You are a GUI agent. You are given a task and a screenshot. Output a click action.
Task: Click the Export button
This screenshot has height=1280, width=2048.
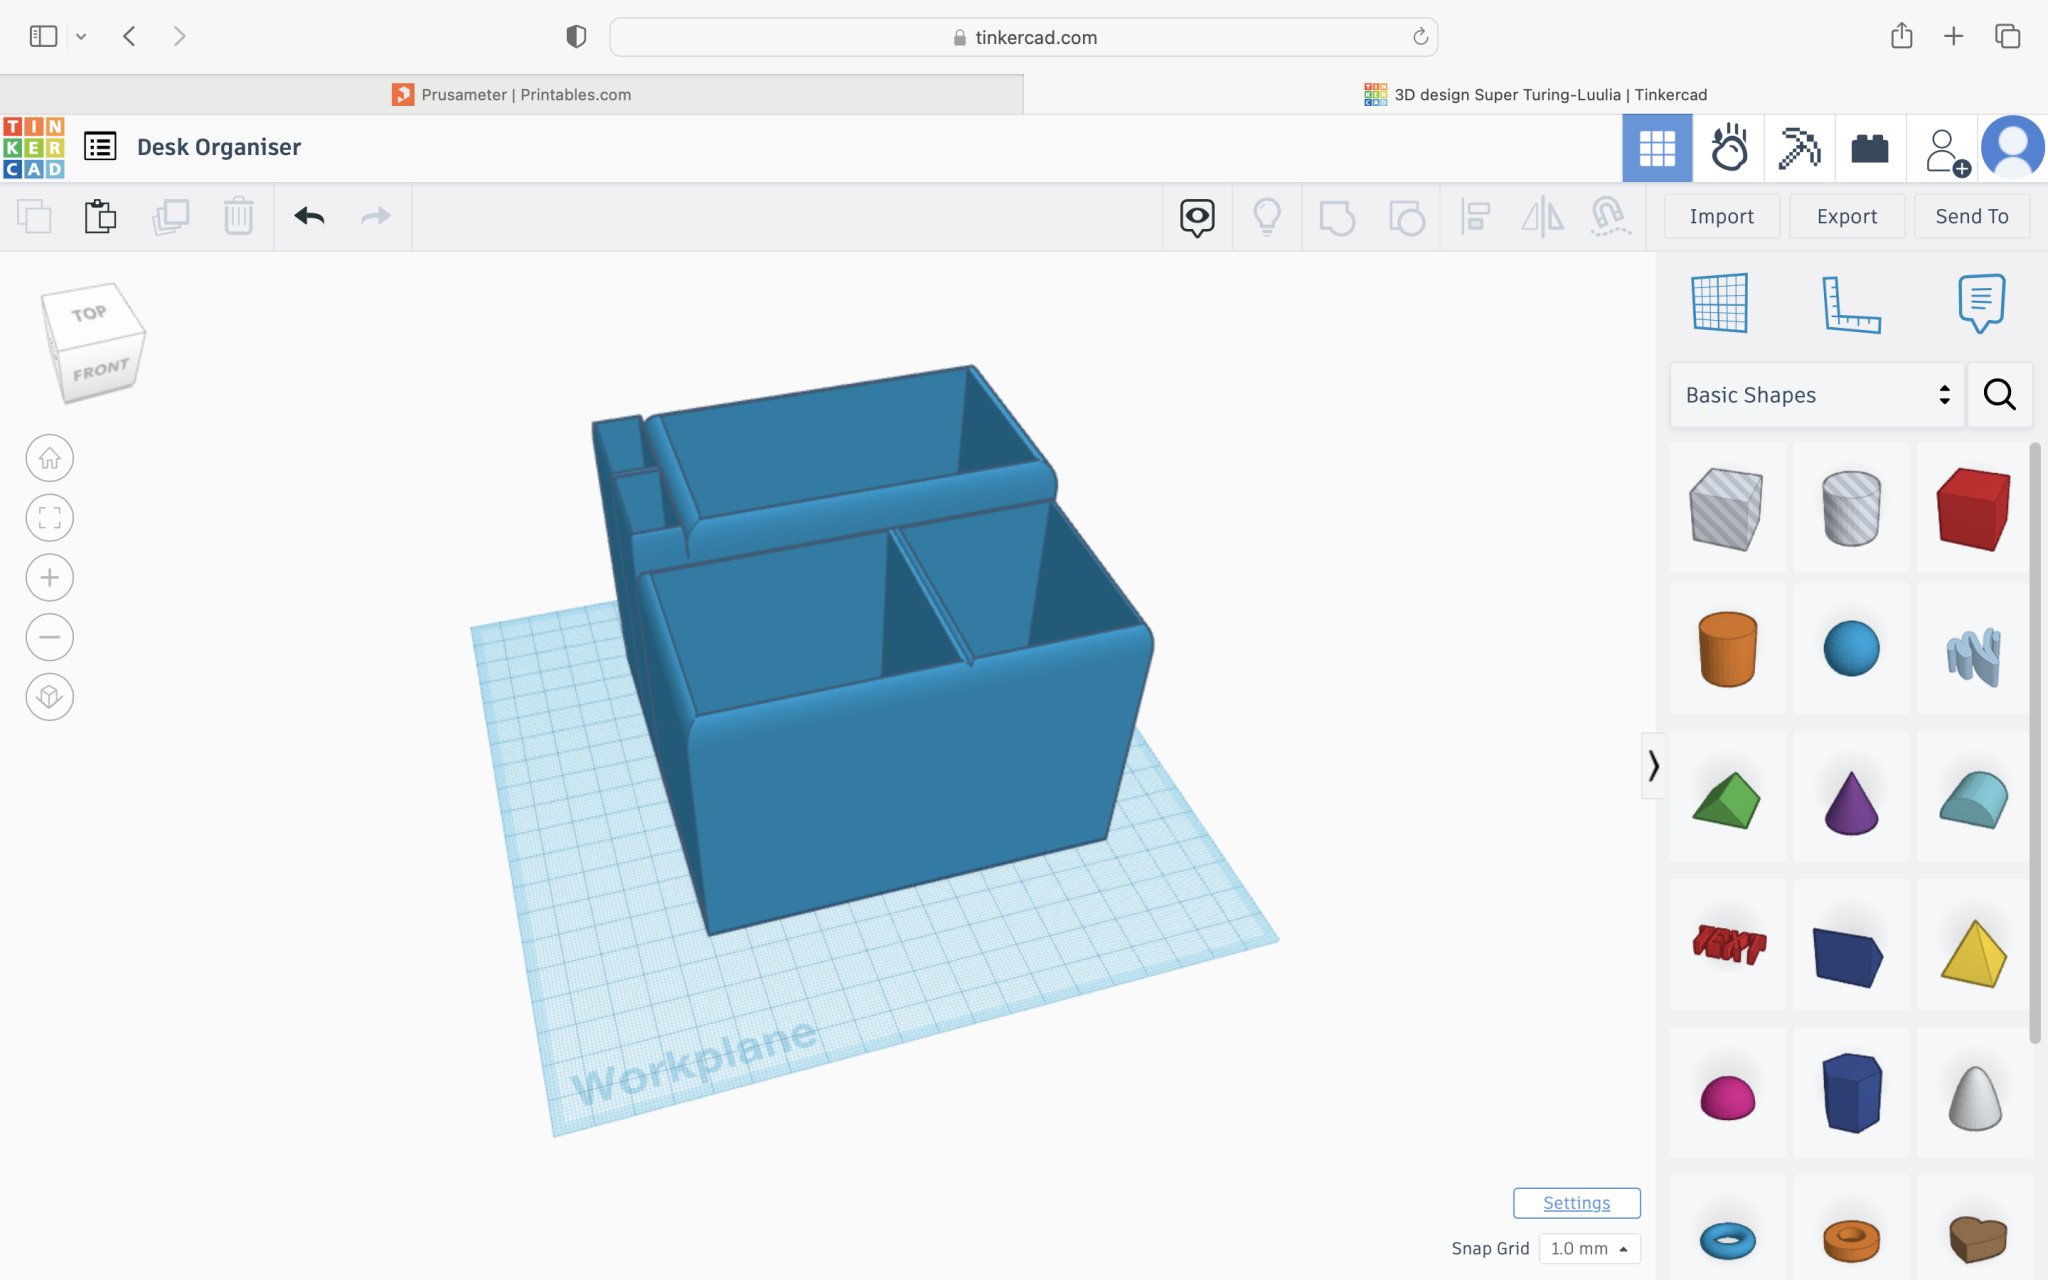click(1846, 216)
